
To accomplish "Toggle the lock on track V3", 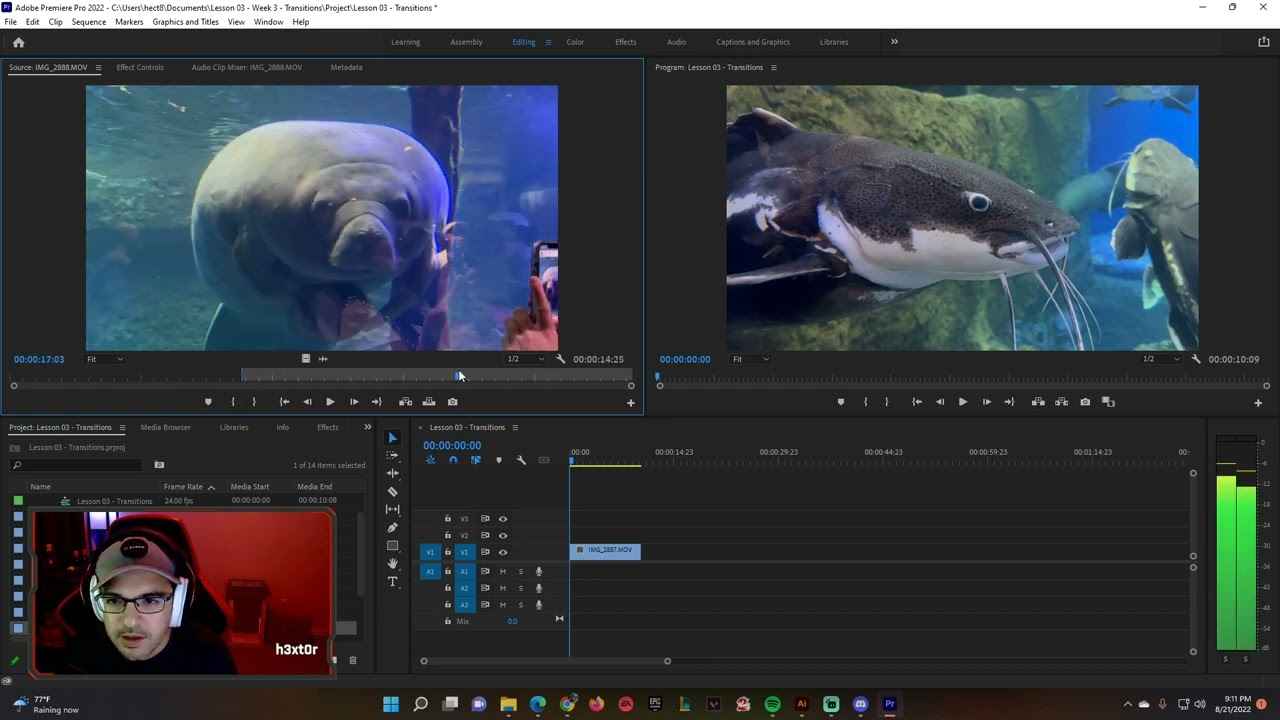I will tap(447, 519).
